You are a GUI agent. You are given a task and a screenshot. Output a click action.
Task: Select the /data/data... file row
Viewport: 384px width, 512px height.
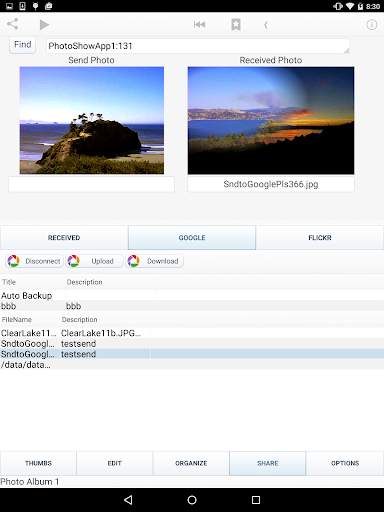192,365
